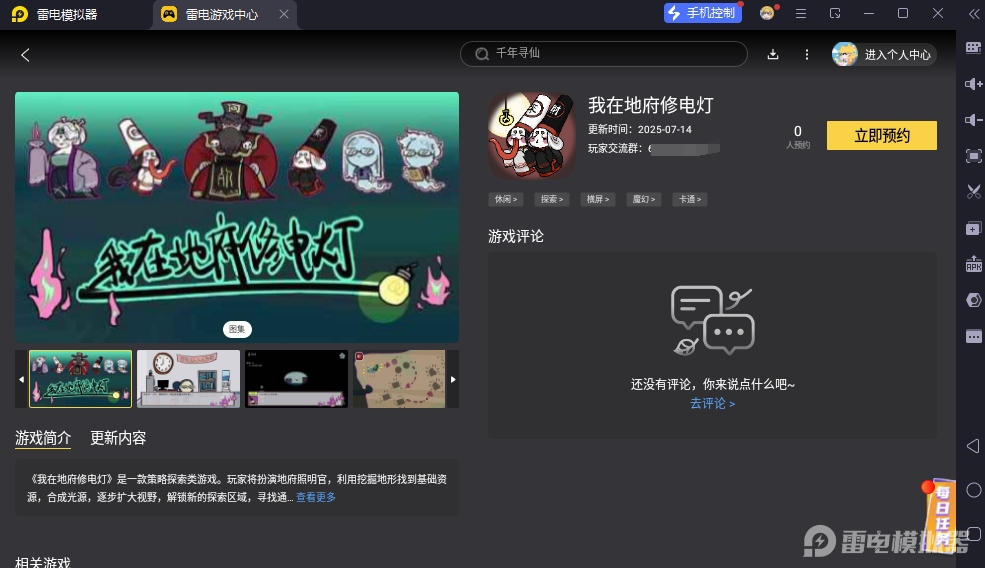Click the volume down icon in sidebar
The width and height of the screenshot is (985, 568).
point(973,119)
